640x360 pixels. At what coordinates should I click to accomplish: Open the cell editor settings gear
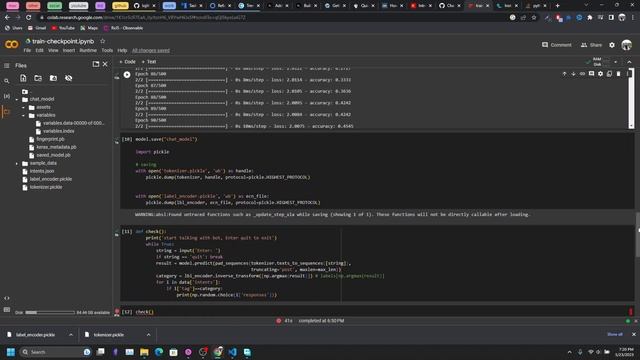coord(600,74)
